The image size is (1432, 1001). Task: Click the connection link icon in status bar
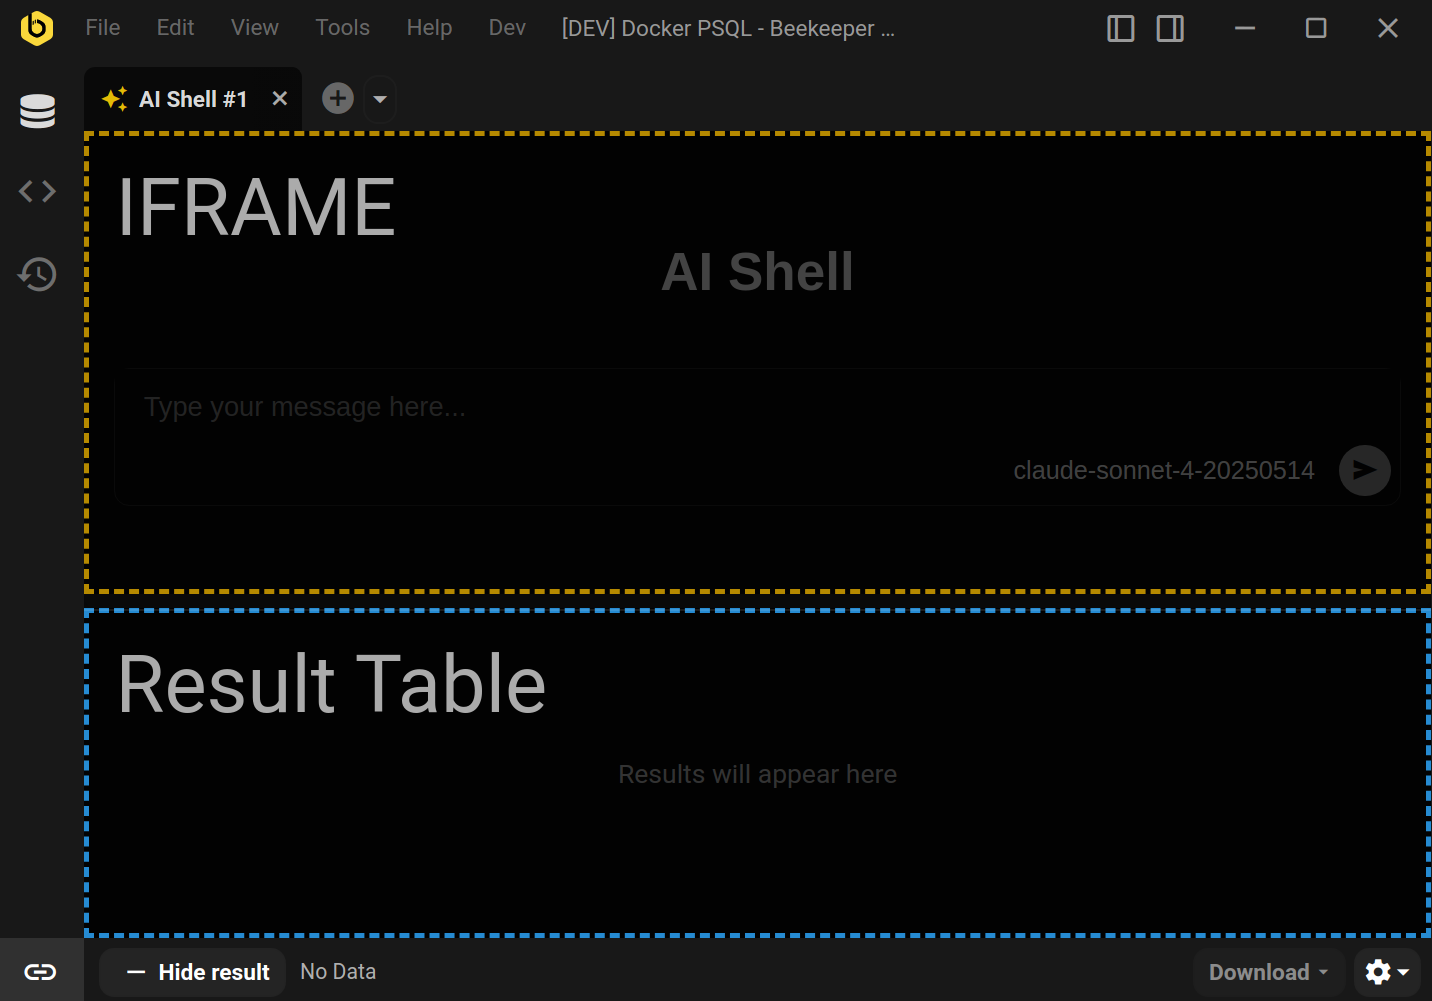point(41,972)
